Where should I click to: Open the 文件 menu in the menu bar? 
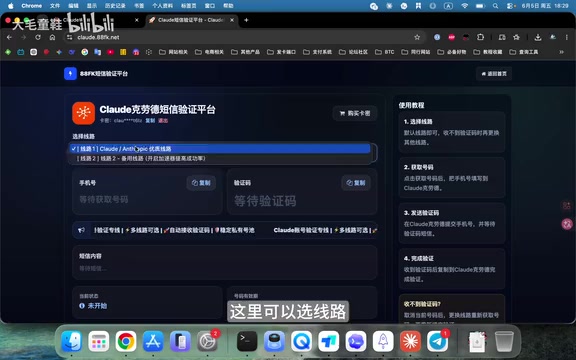[54, 6]
